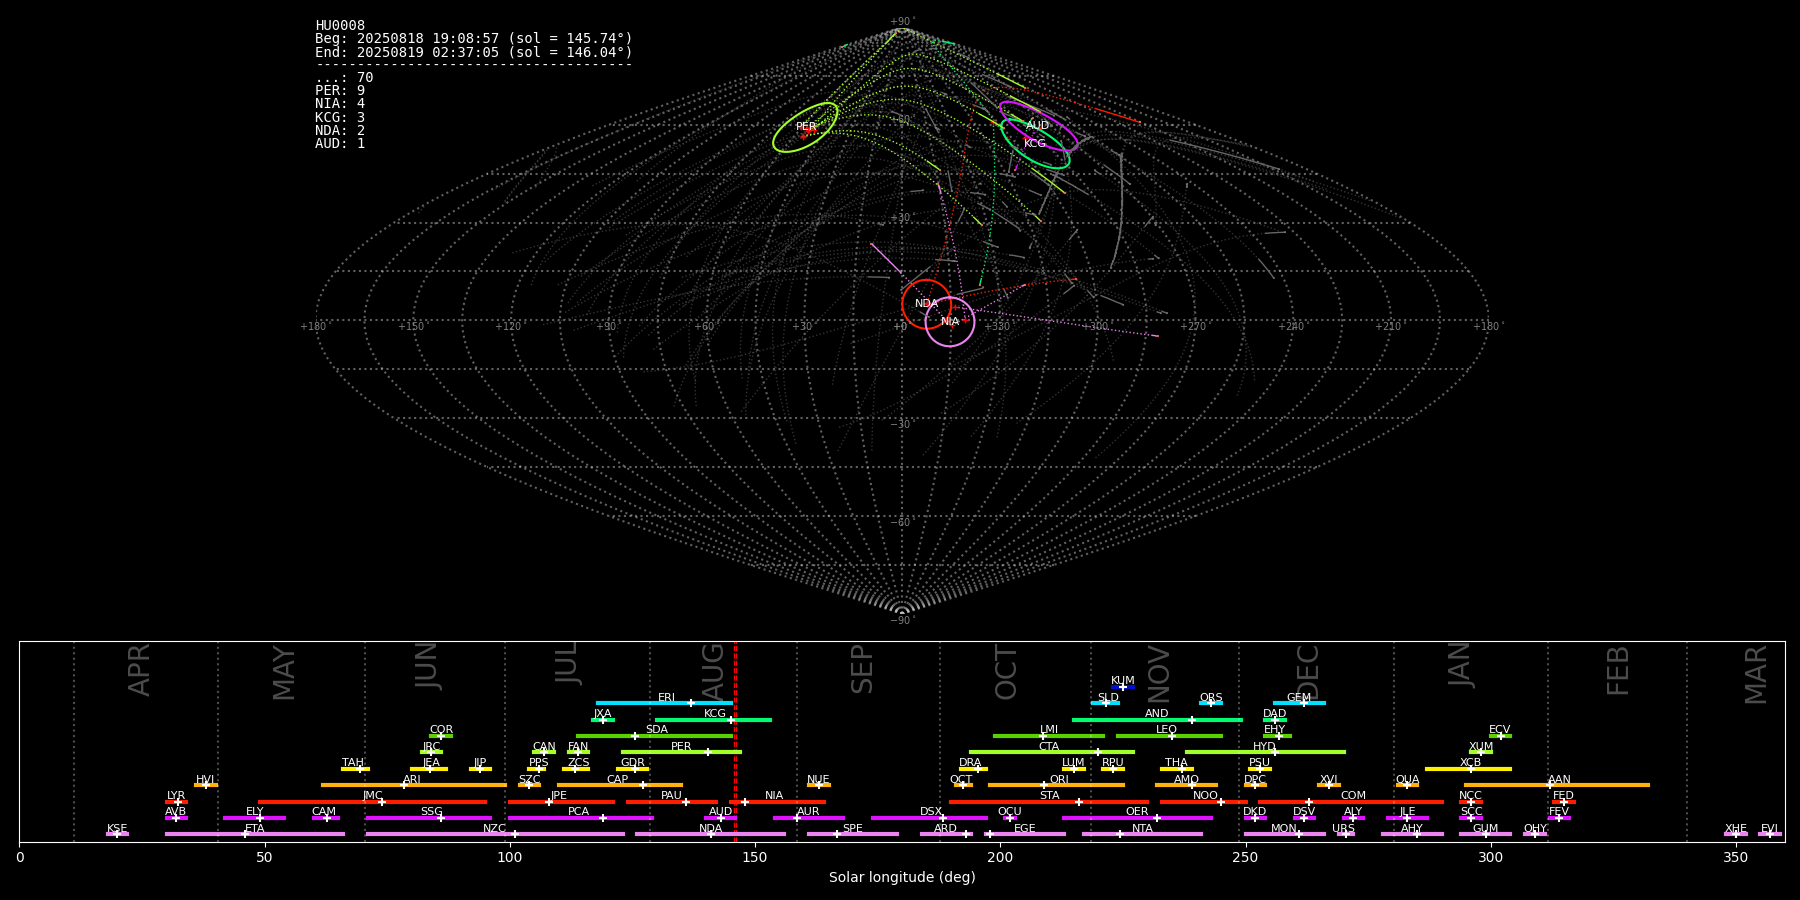Click the MAR month label in the timeline
The image size is (1800, 900).
[x=1756, y=675]
